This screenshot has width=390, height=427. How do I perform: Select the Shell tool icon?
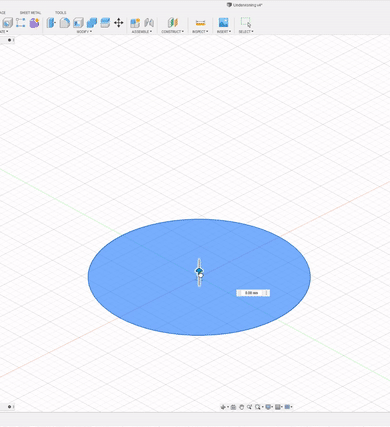pos(78,23)
